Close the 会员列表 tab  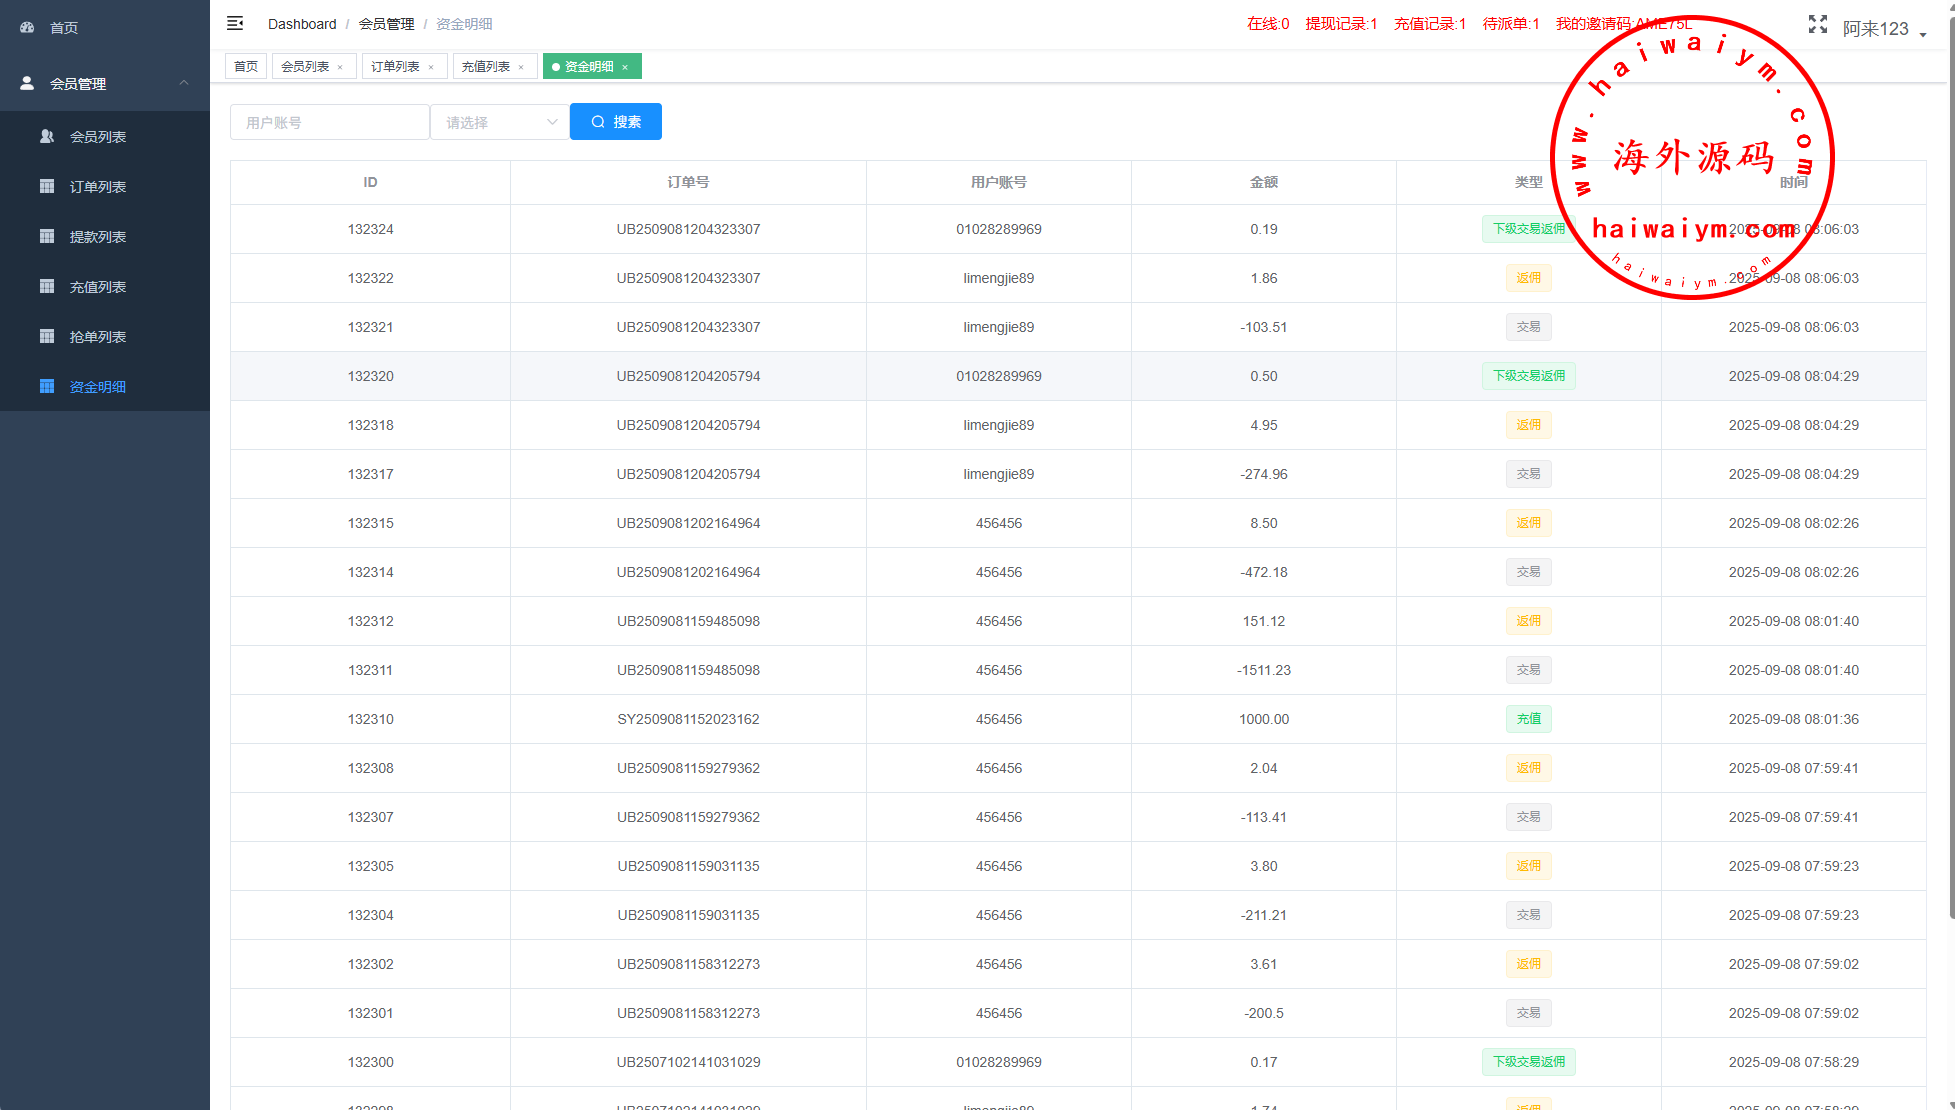pos(340,67)
